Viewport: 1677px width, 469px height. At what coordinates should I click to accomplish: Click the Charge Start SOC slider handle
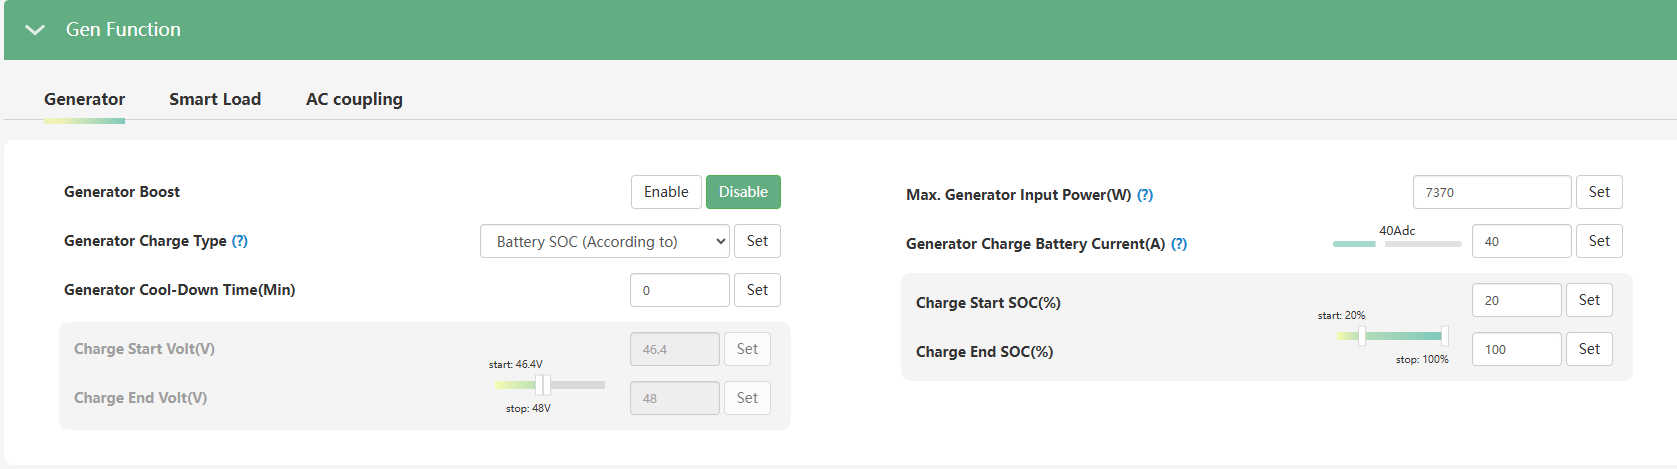1362,336
